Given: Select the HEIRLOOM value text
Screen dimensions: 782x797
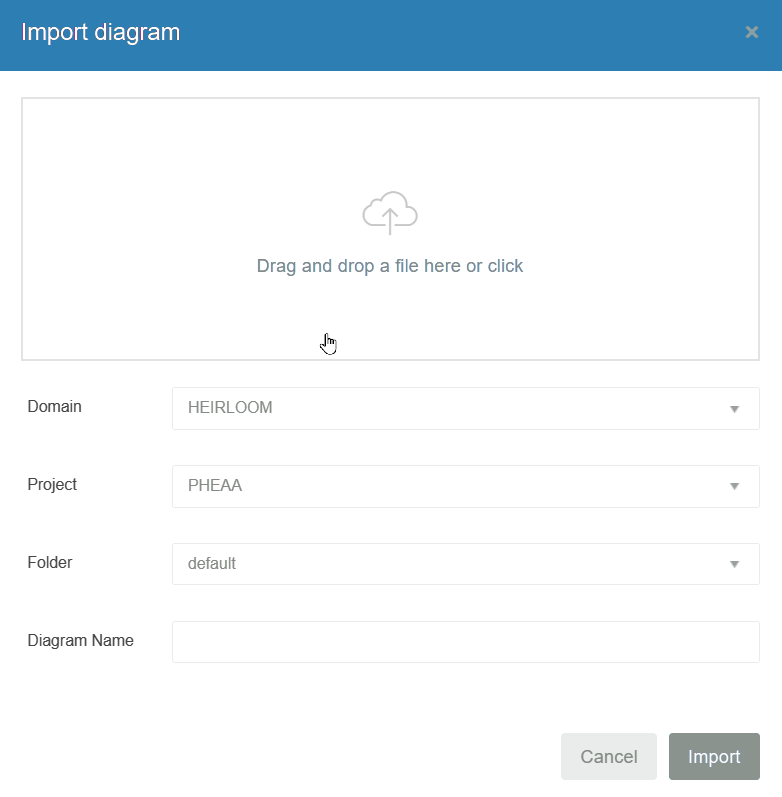Looking at the screenshot, I should point(230,408).
